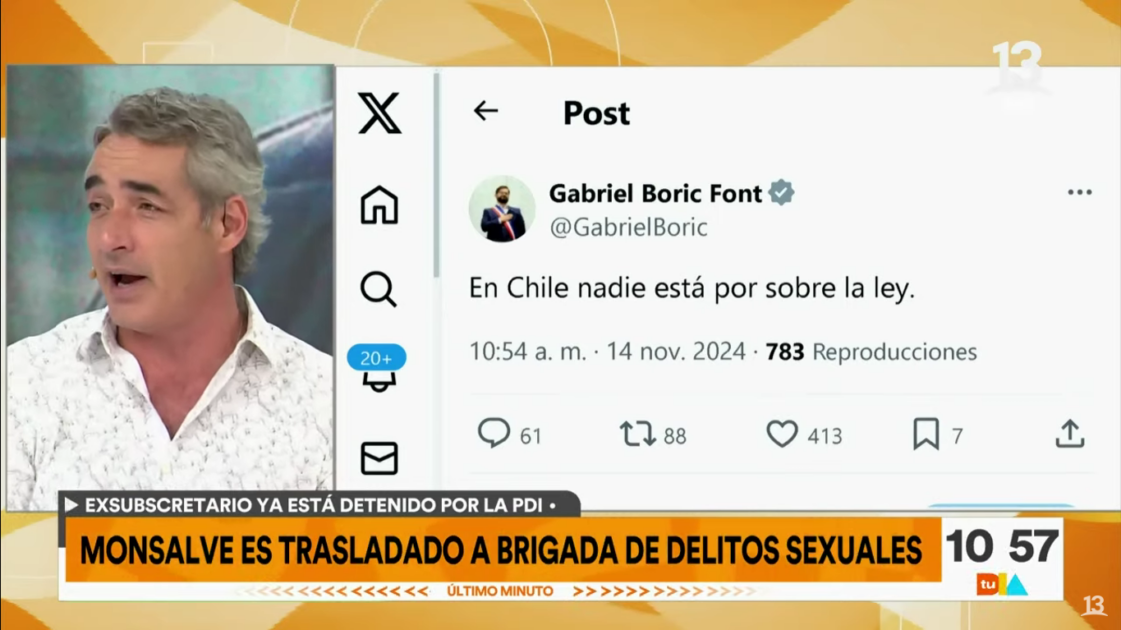Screen dimensions: 1121x630
Task: Click the blue verified badge
Action: coord(781,193)
